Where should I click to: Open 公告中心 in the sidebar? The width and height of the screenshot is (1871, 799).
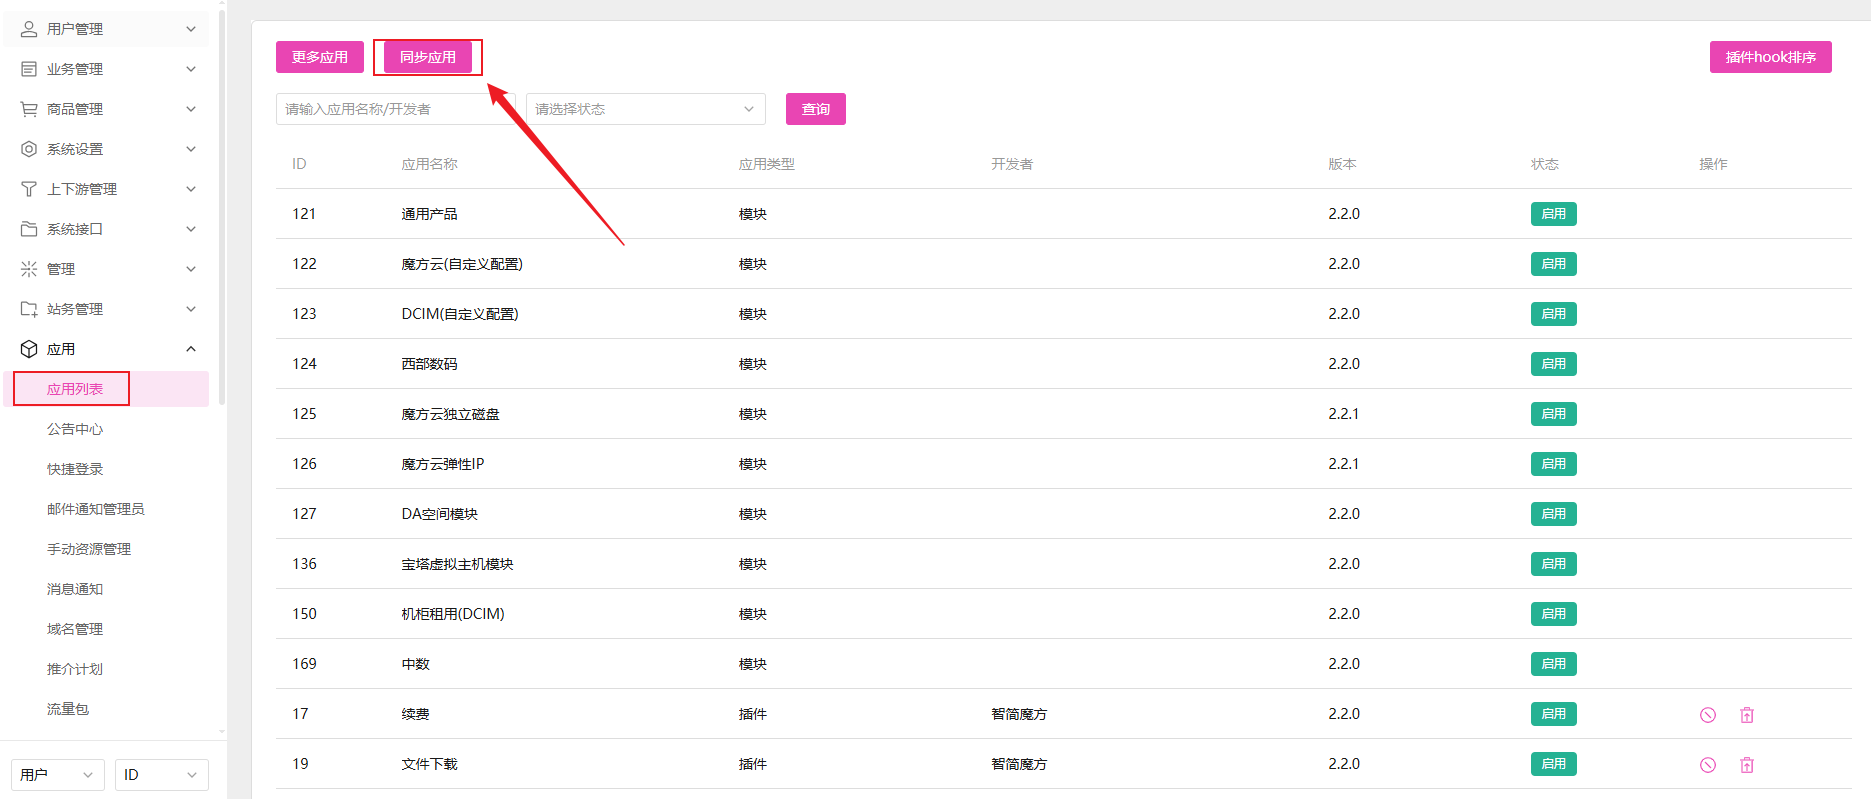tap(75, 429)
